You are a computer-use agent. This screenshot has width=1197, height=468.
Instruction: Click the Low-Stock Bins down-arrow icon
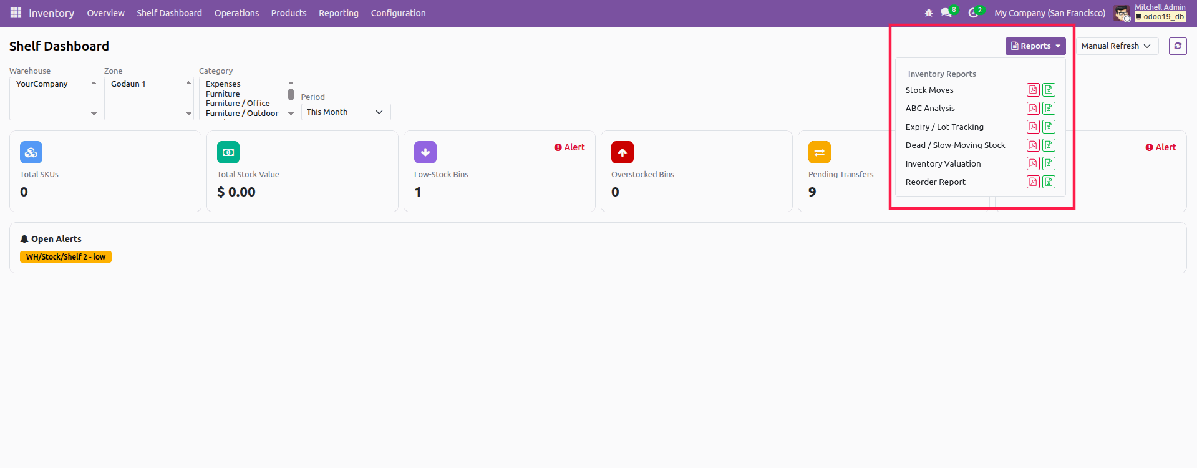[x=425, y=152]
